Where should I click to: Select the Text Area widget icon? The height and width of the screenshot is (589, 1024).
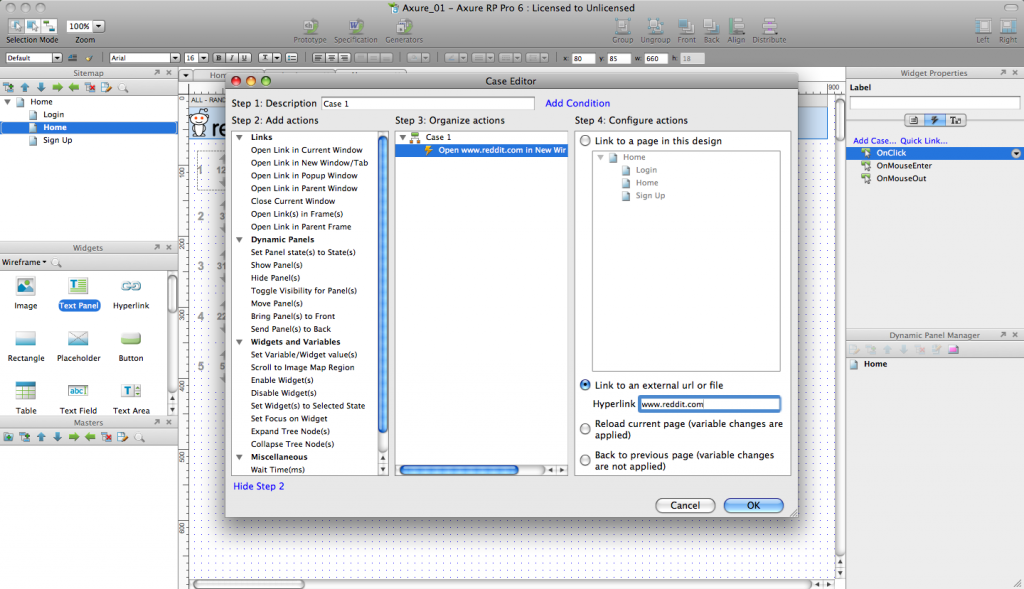(x=131, y=390)
